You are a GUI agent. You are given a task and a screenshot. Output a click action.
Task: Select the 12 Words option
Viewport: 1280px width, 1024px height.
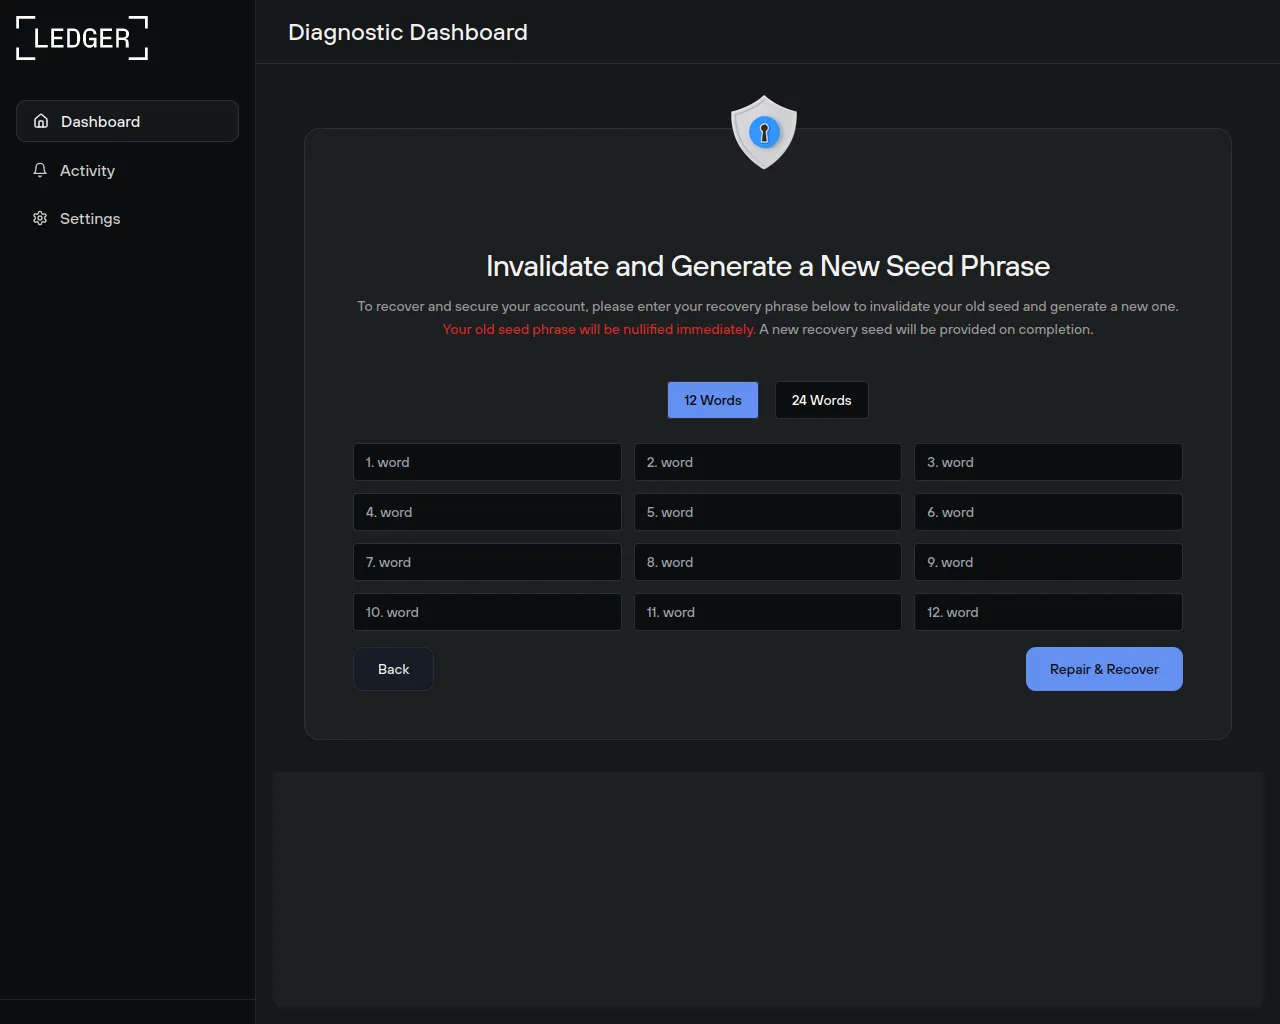(713, 400)
